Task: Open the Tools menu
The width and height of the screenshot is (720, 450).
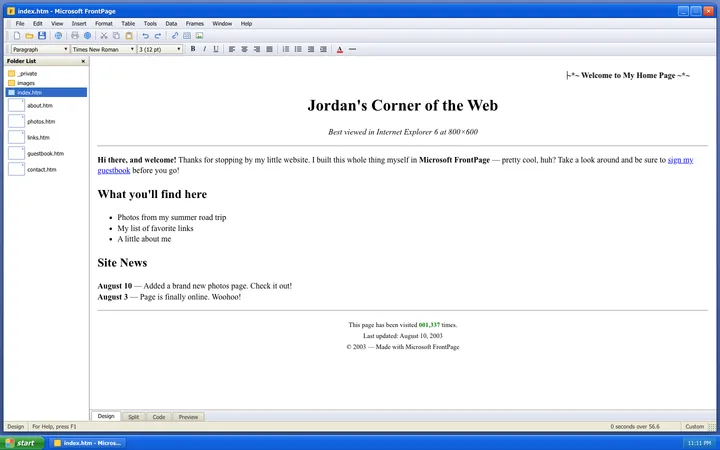Action: (150, 23)
